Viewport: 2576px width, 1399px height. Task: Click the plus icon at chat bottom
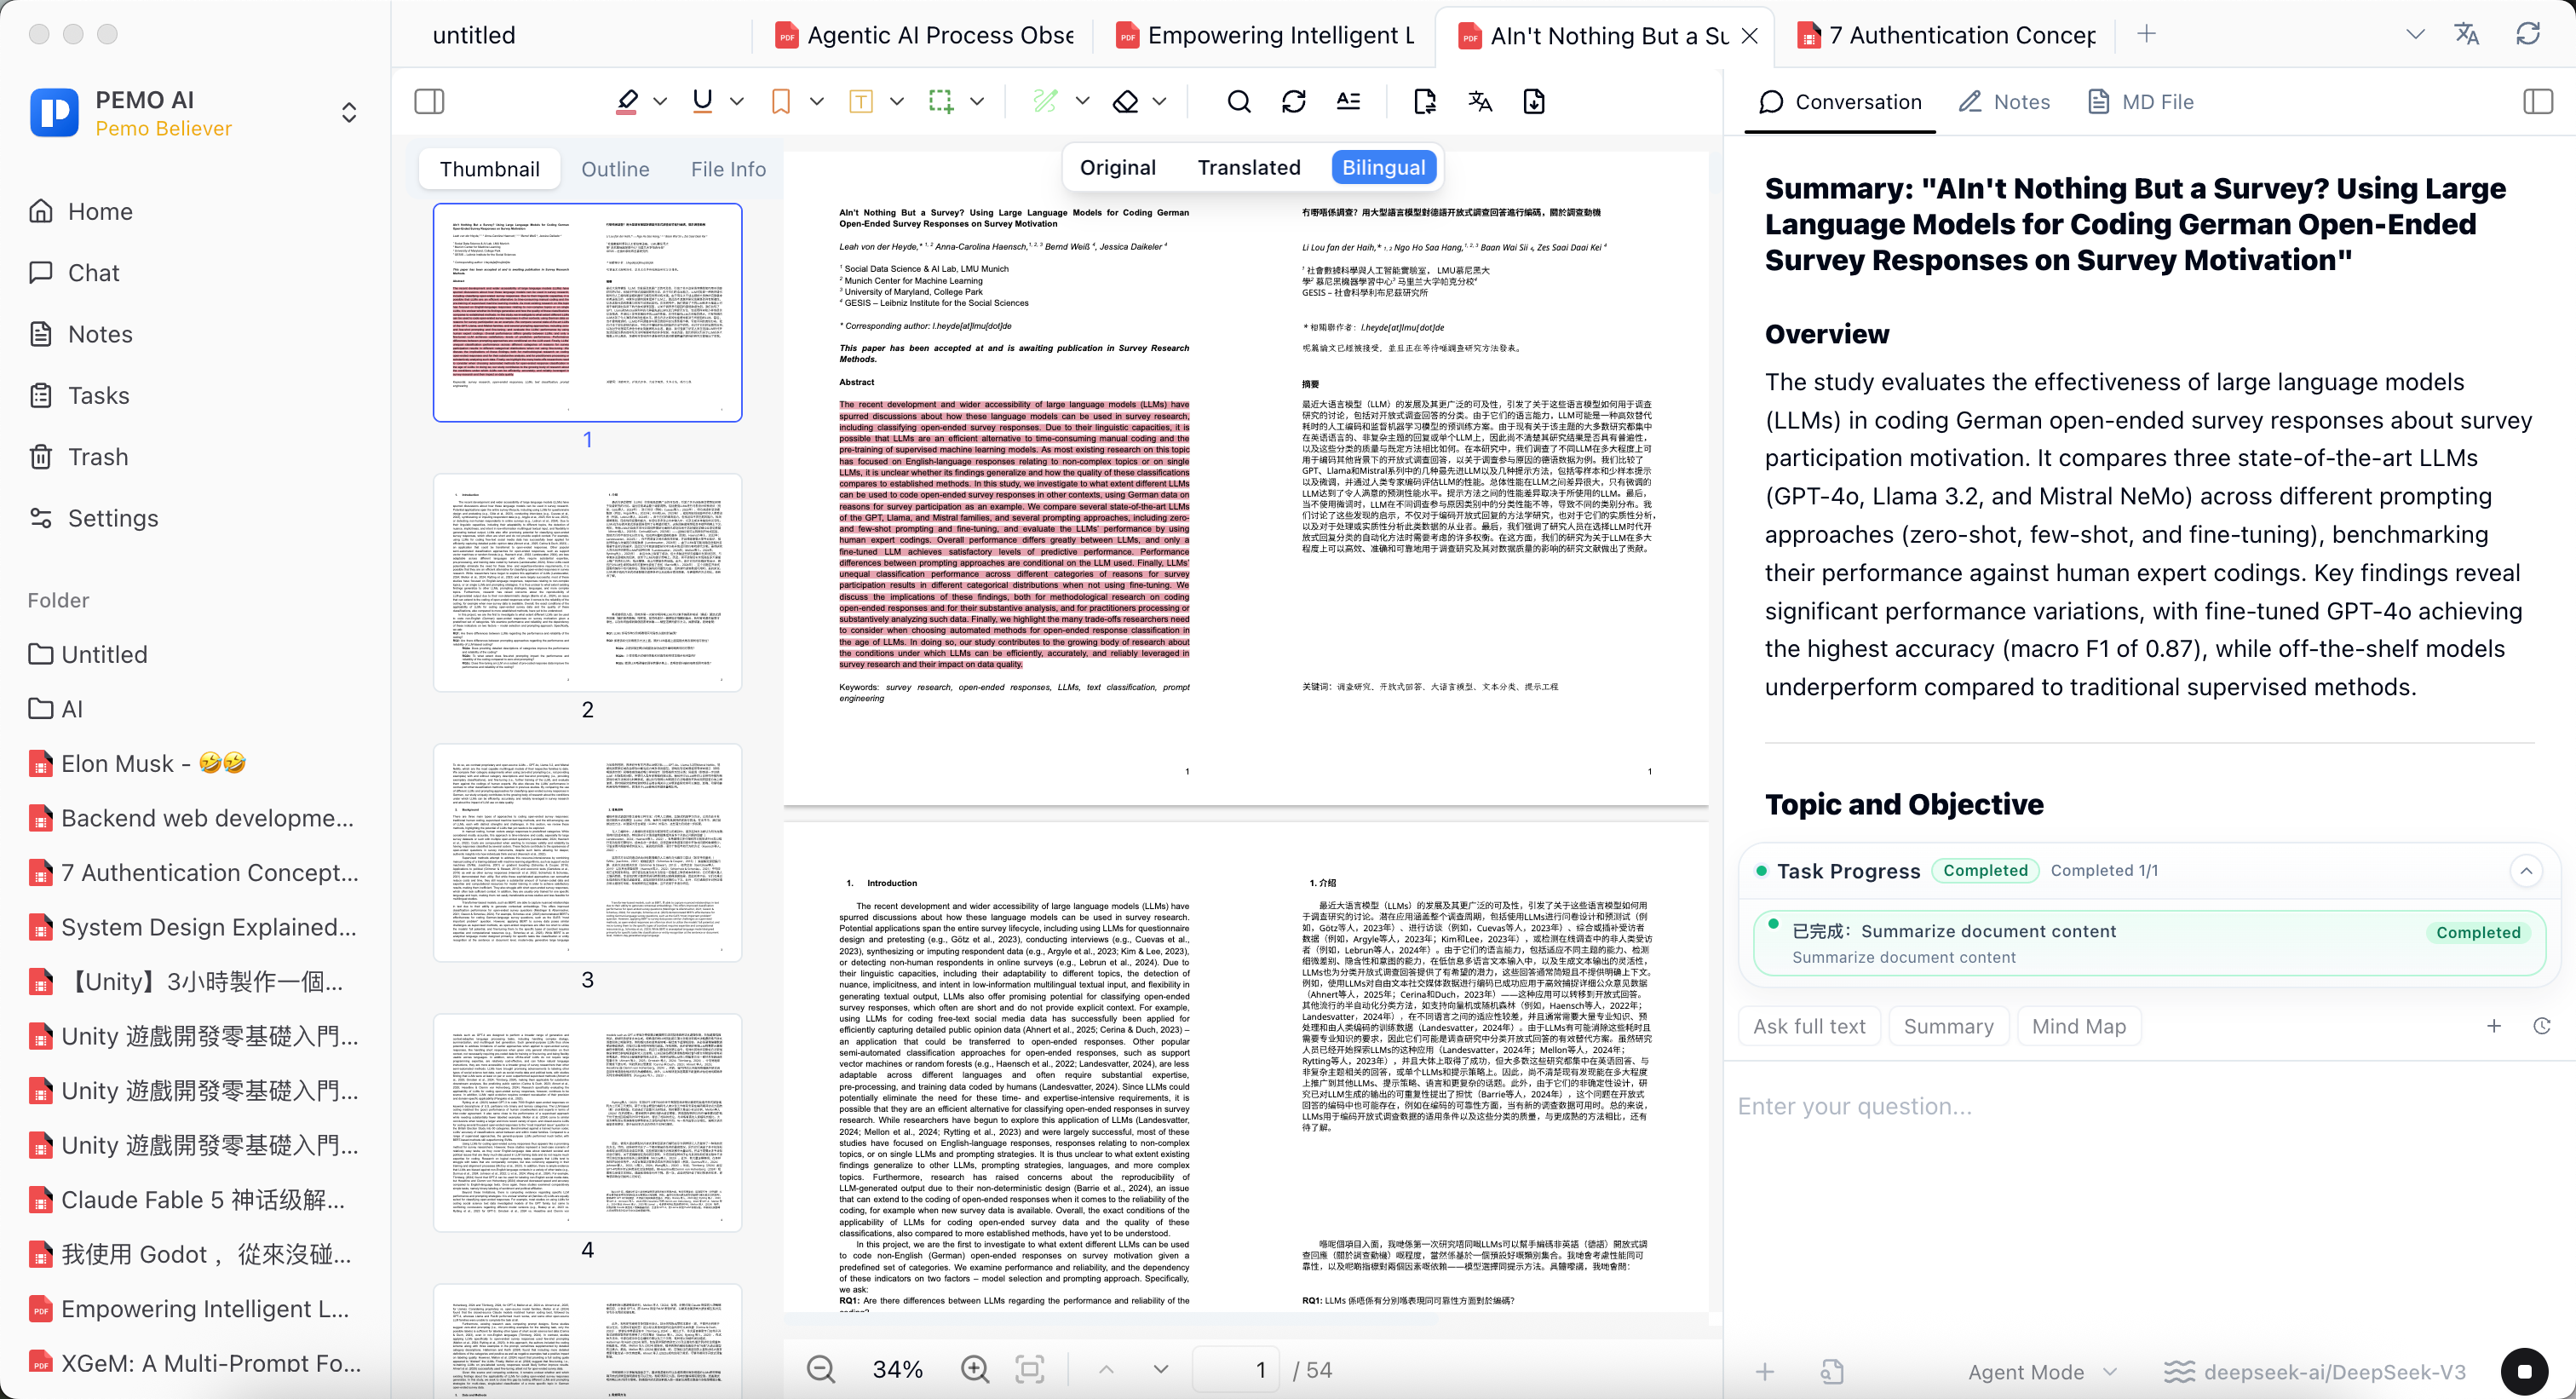point(1765,1372)
